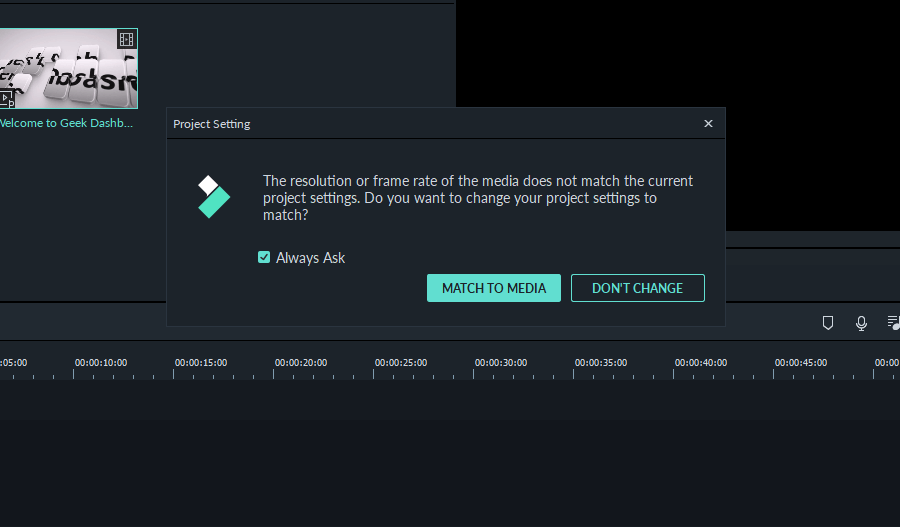Click the Welcome to Geek Dashb... file name
Screen dimensions: 900x527
point(66,123)
